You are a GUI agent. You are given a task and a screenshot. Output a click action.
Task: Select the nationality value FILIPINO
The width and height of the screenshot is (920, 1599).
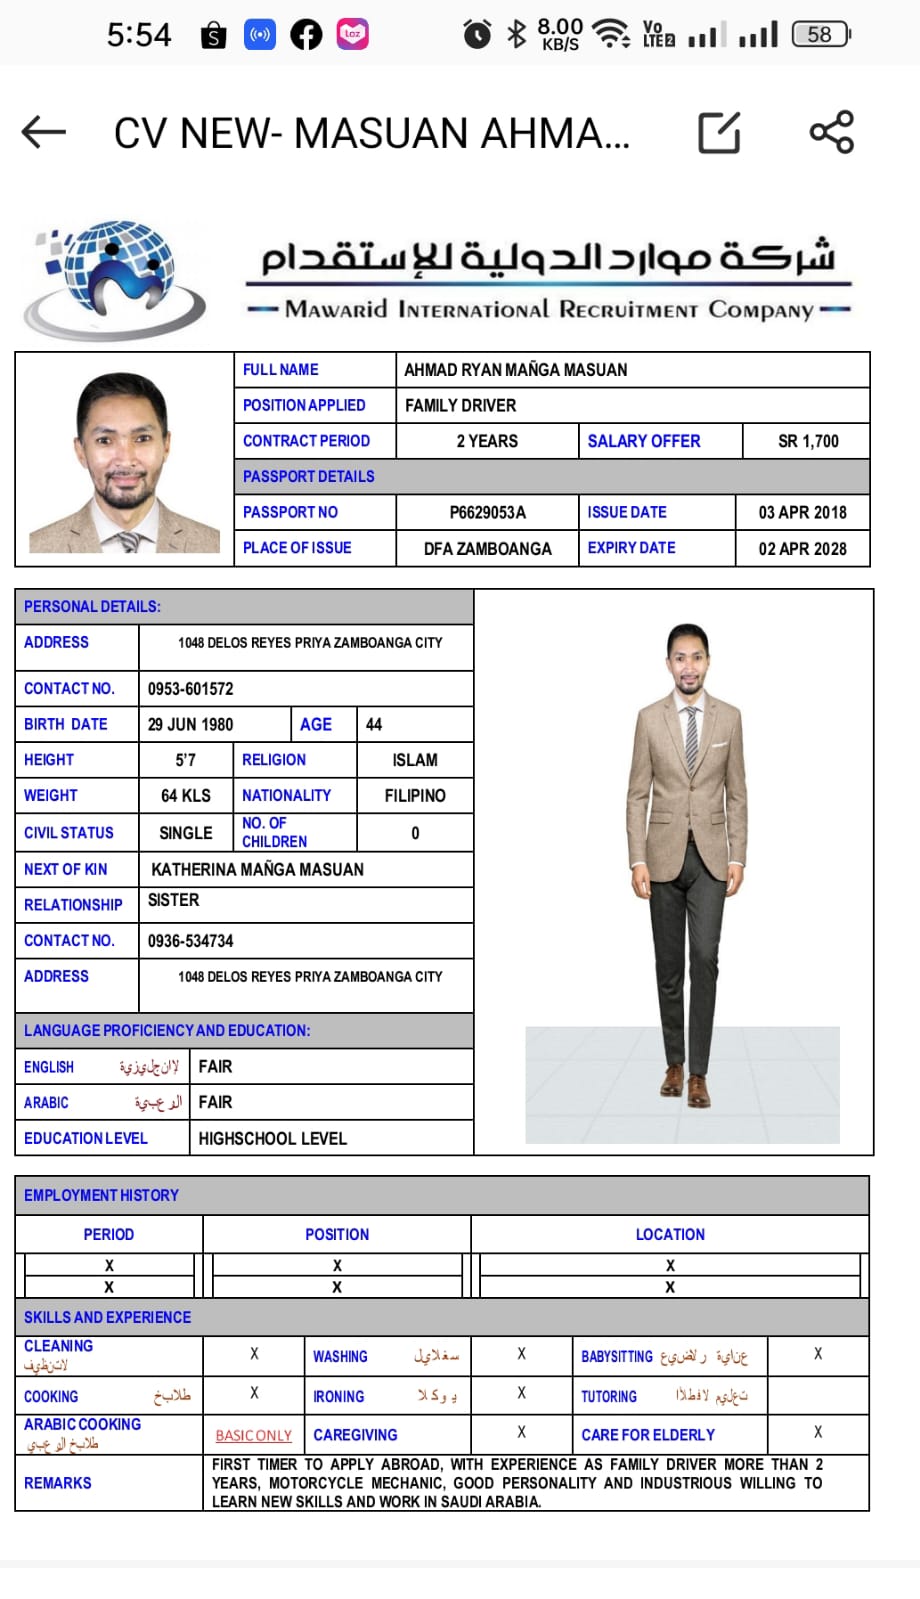(x=415, y=796)
